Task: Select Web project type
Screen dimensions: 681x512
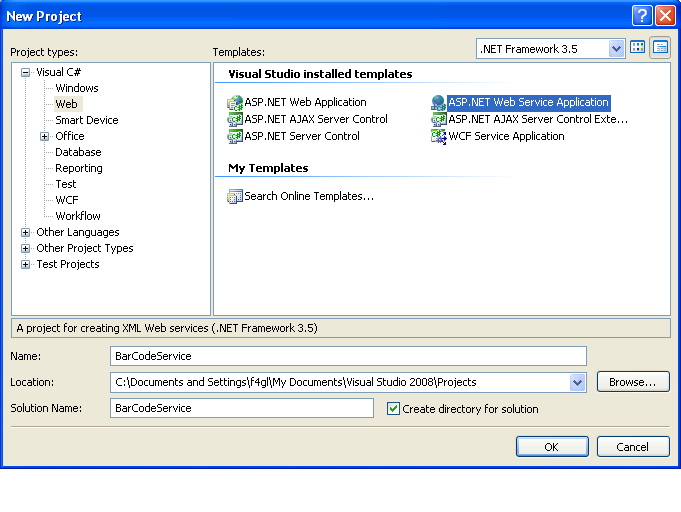Action: pyautogui.click(x=66, y=104)
